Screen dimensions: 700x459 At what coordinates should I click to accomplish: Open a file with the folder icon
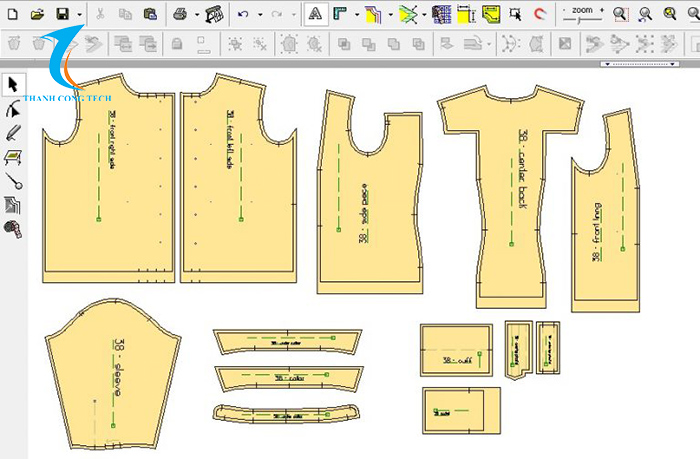tap(38, 14)
